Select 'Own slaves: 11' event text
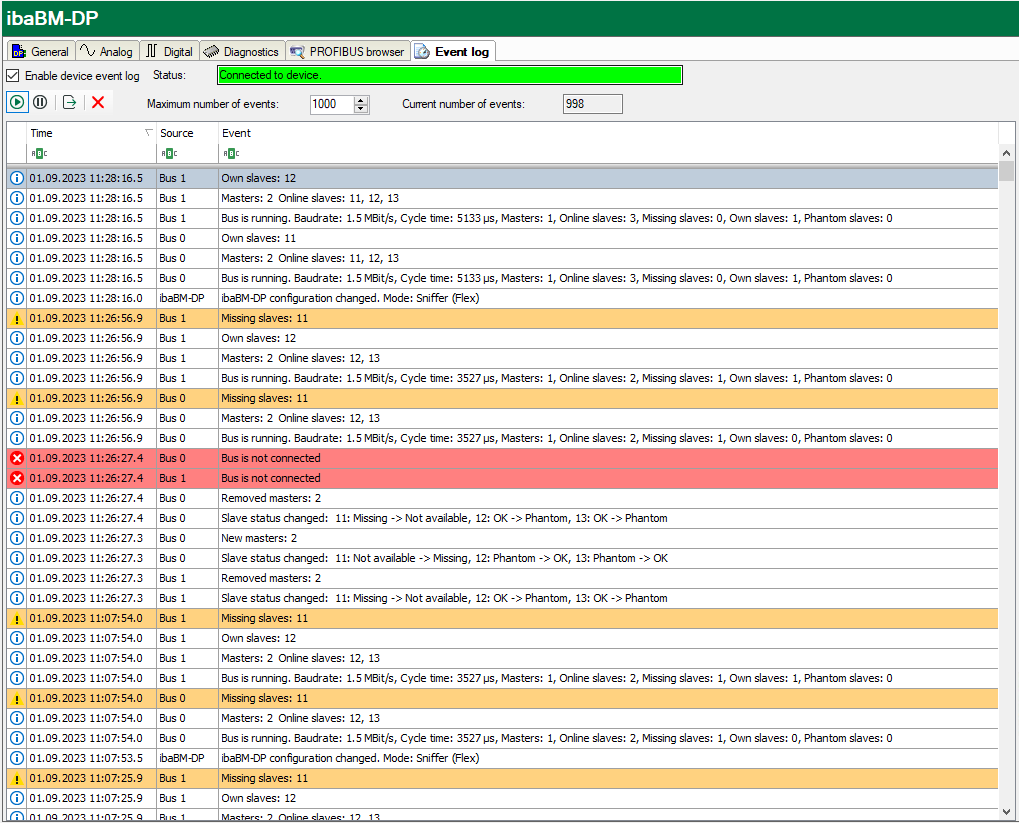Screen dimensions: 1019x823 point(258,239)
